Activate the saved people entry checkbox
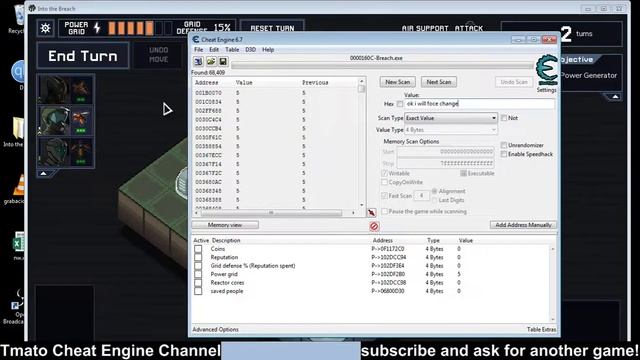This screenshot has height=360, width=640. (x=198, y=291)
